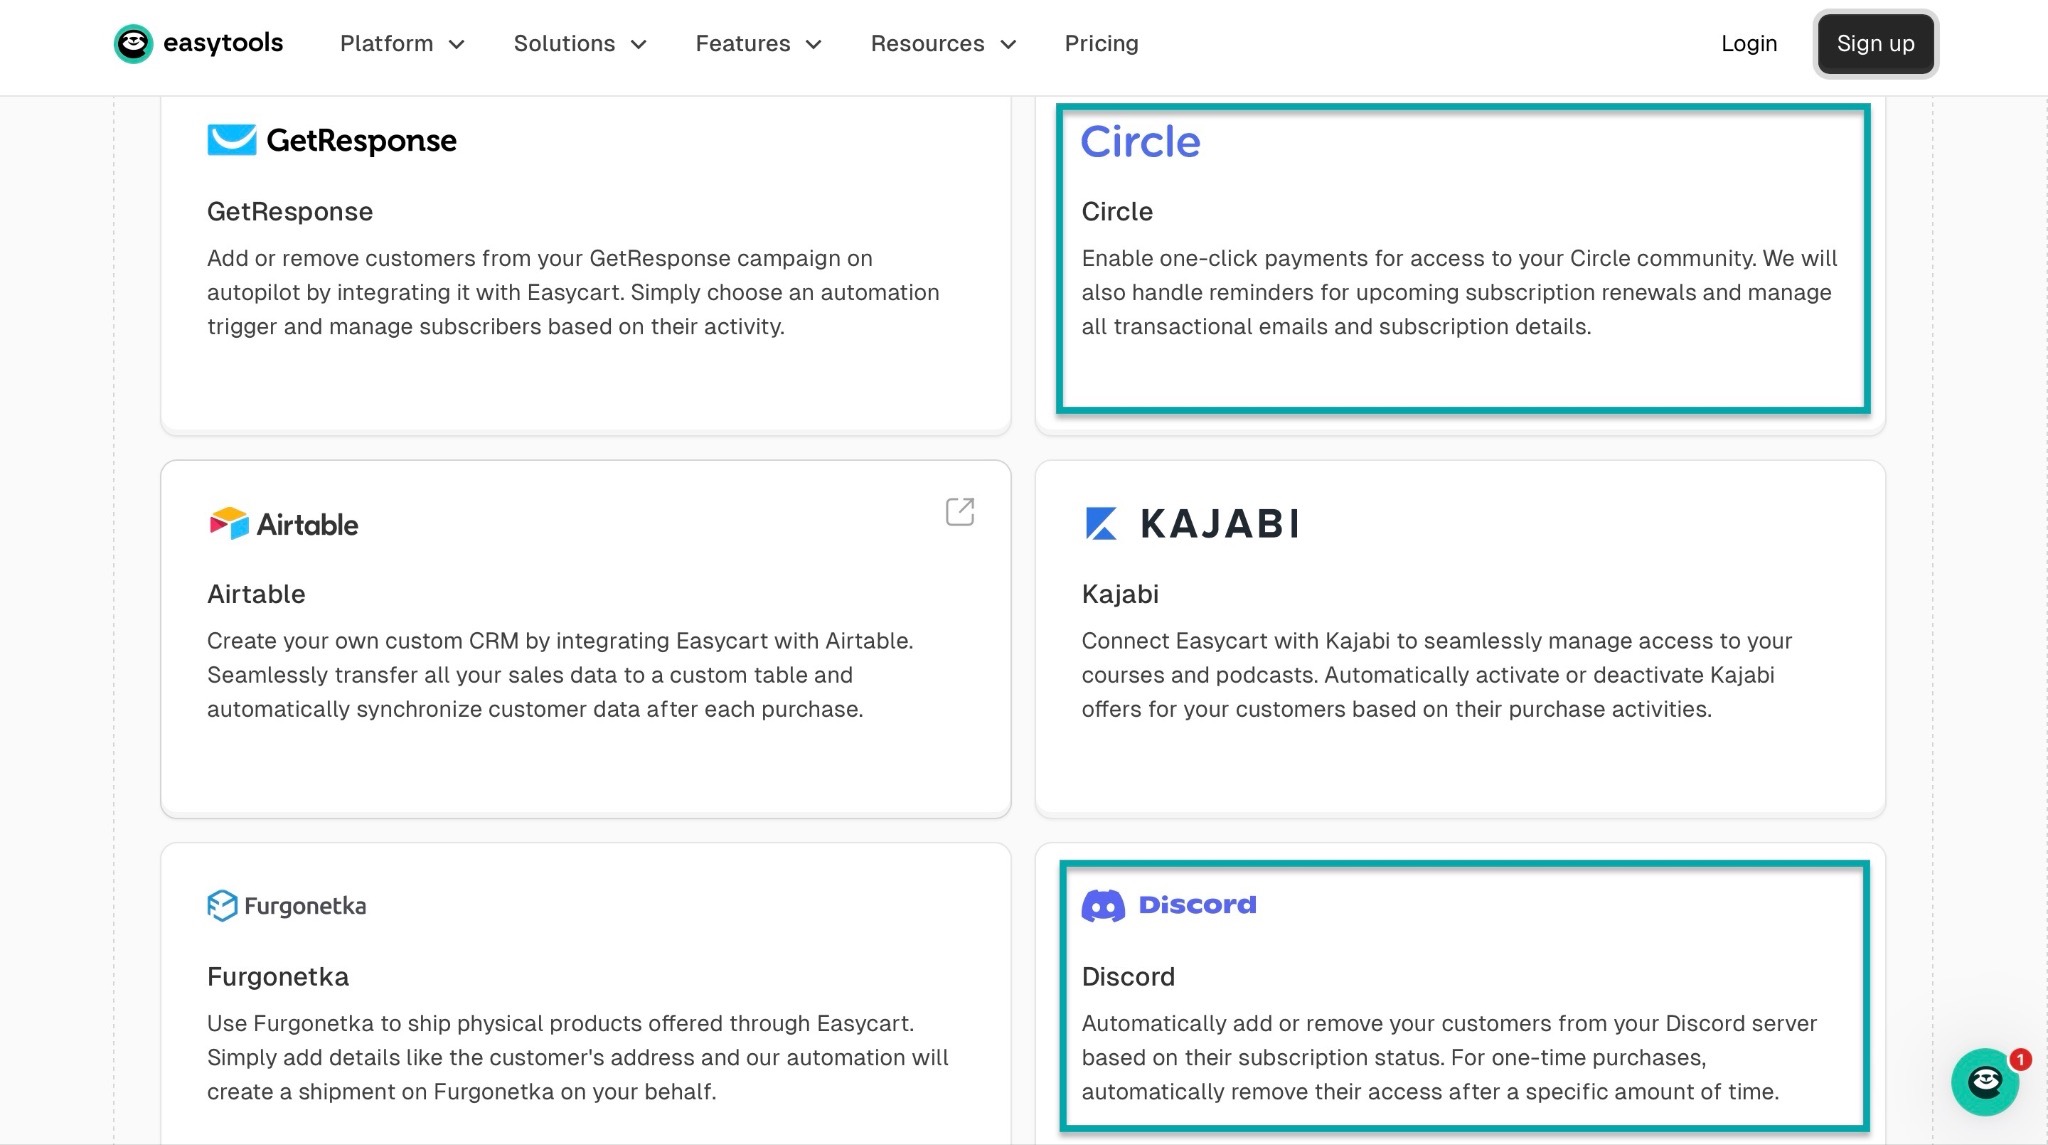Click the Airtable logo in card
Image resolution: width=2048 pixels, height=1145 pixels.
click(x=283, y=524)
